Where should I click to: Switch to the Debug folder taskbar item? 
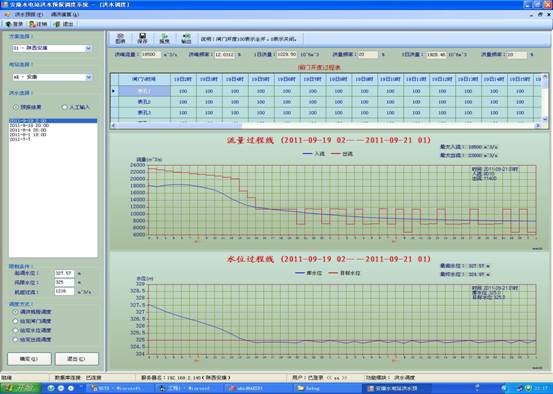tap(327, 388)
